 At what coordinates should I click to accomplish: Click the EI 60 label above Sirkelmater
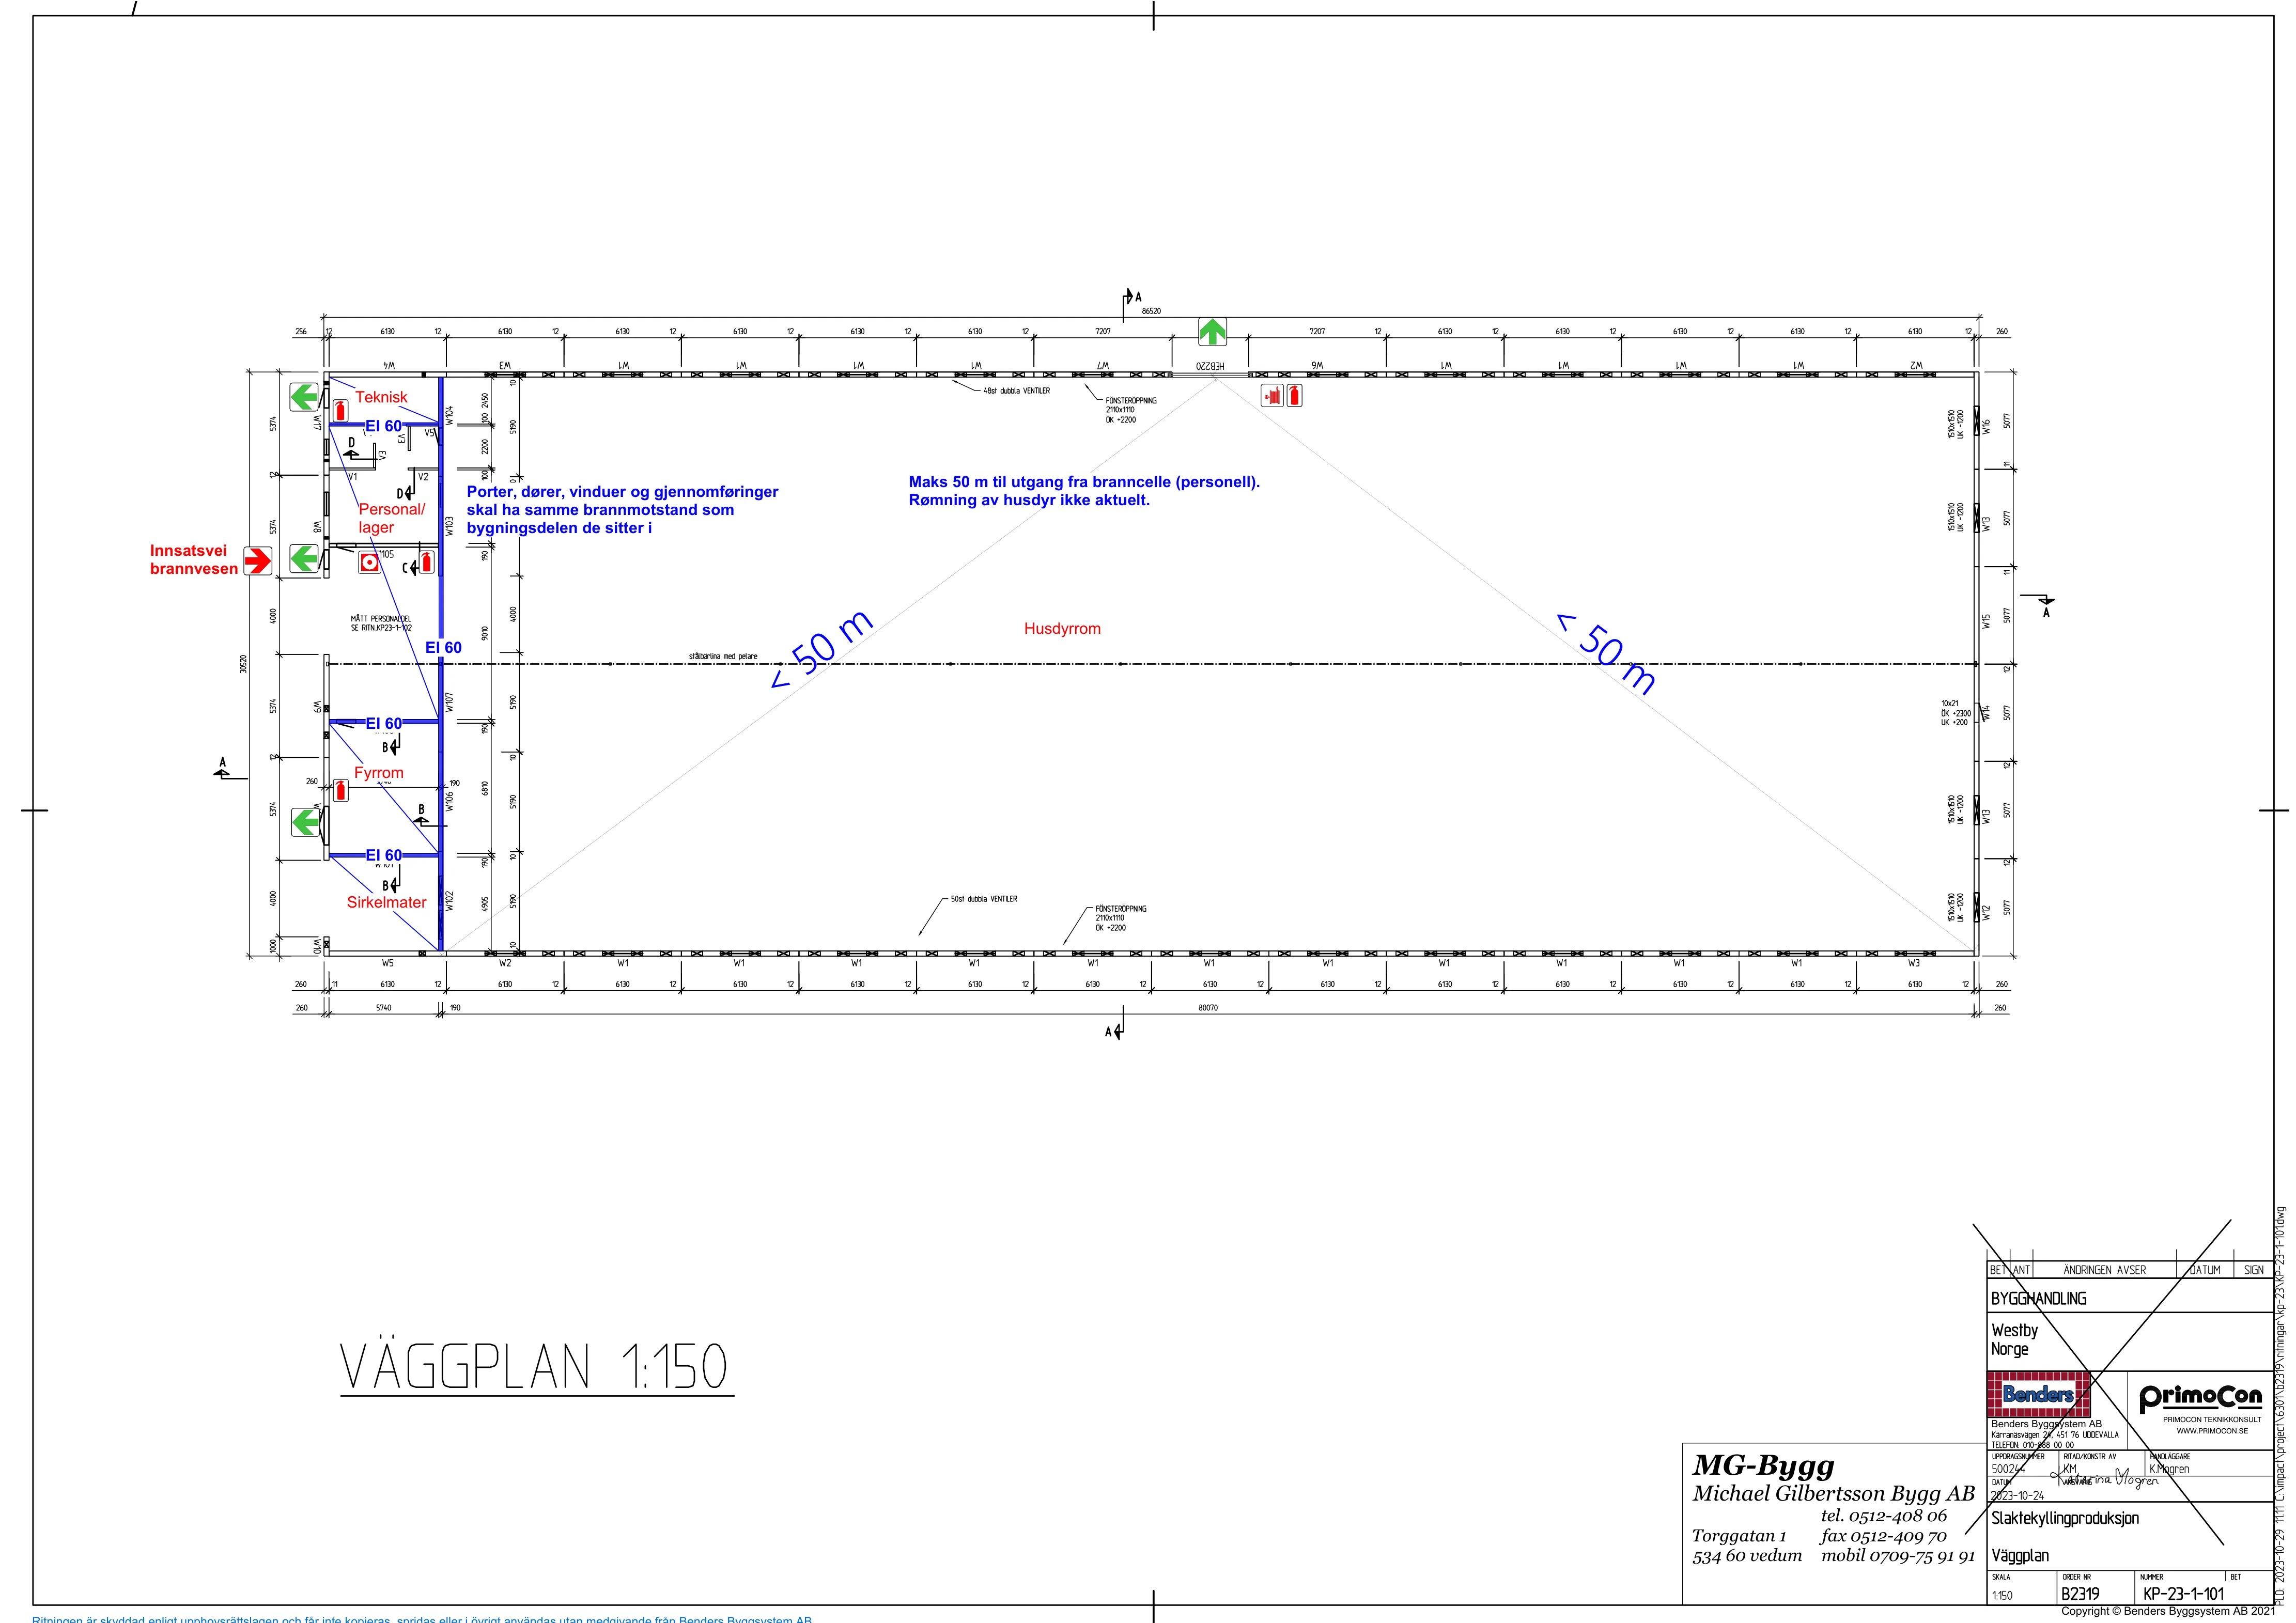(384, 855)
